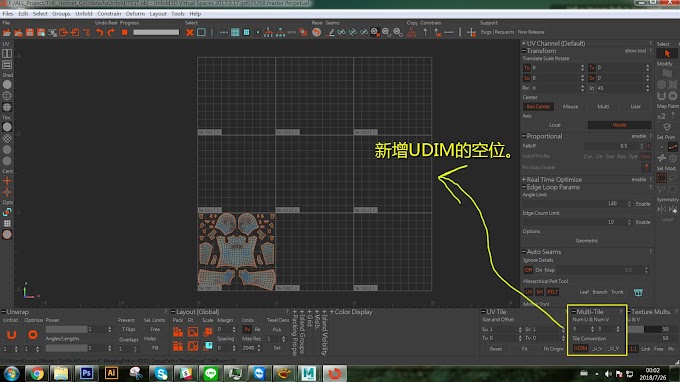
Task: Click the load file folder icon
Action: click(7, 33)
